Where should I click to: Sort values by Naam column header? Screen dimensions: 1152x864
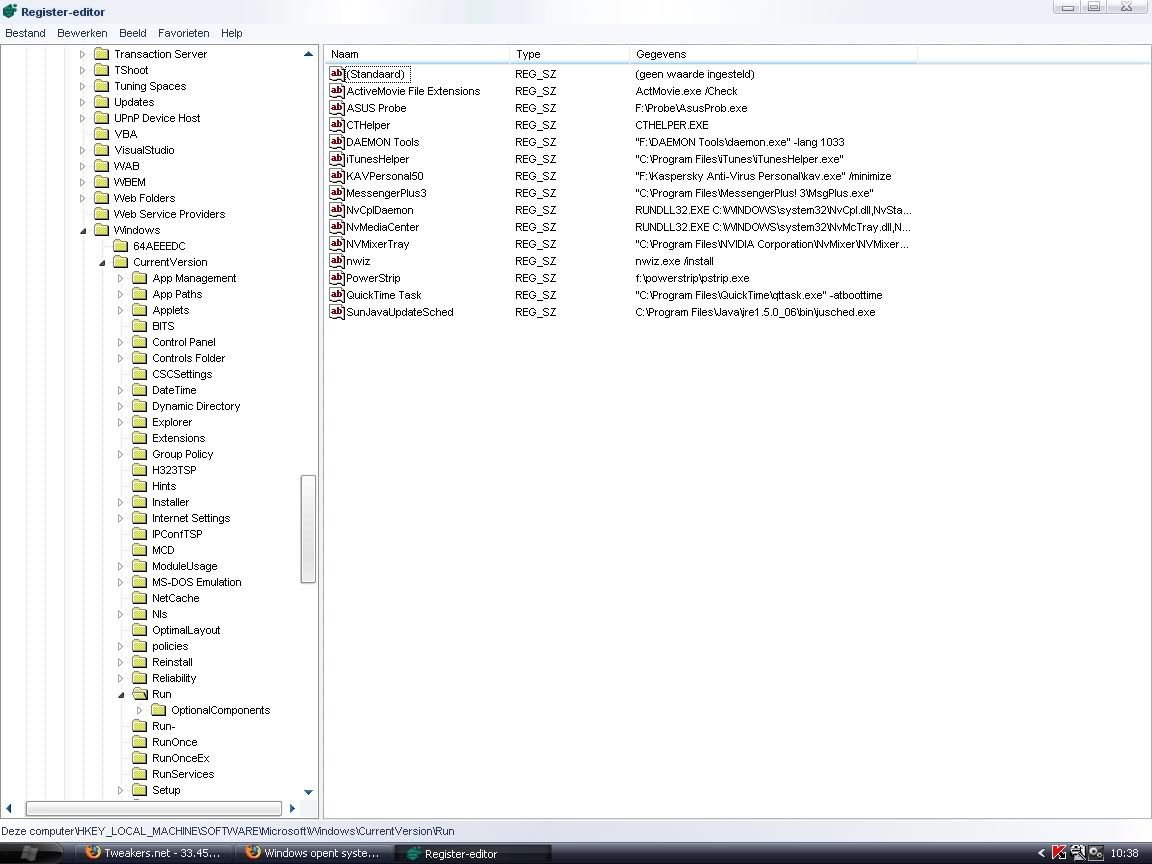tap(416, 54)
